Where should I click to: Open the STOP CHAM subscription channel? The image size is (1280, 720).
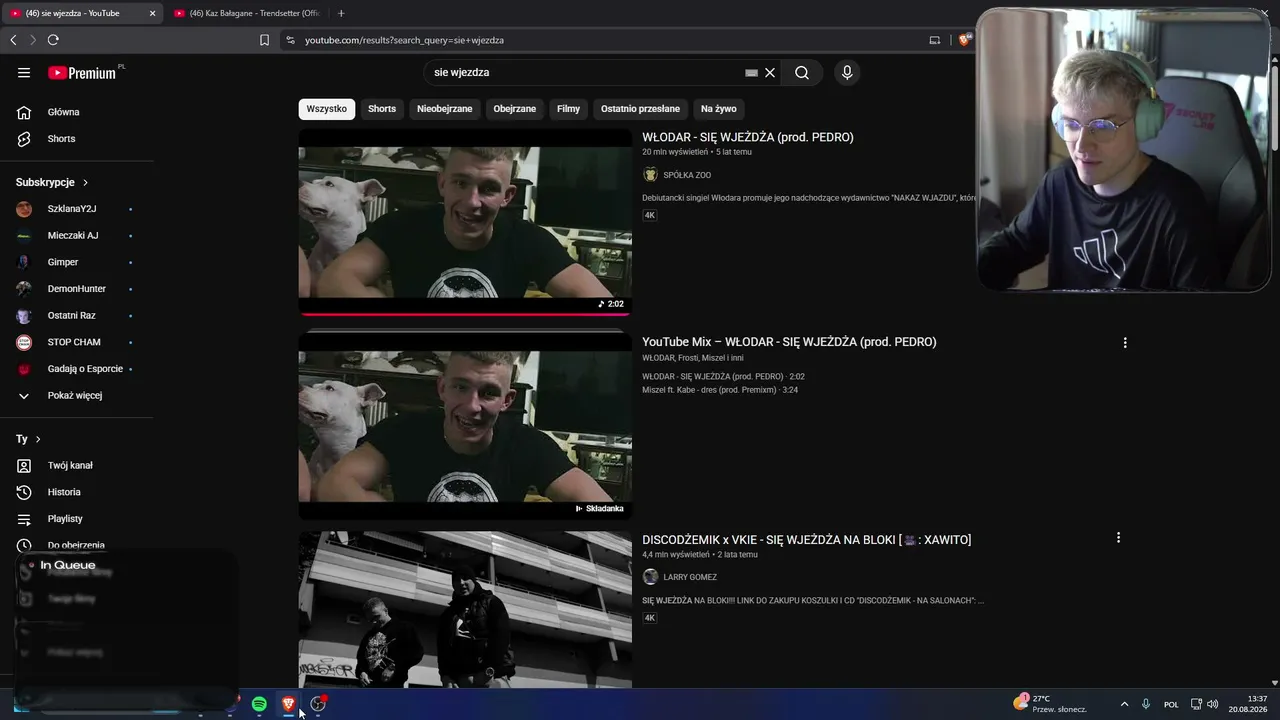76,342
